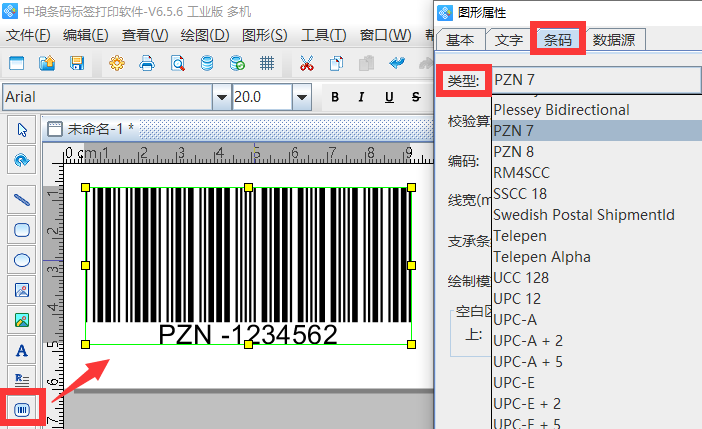This screenshot has width=702, height=429.
Task: Select the barcode drawing tool
Action: (21, 409)
